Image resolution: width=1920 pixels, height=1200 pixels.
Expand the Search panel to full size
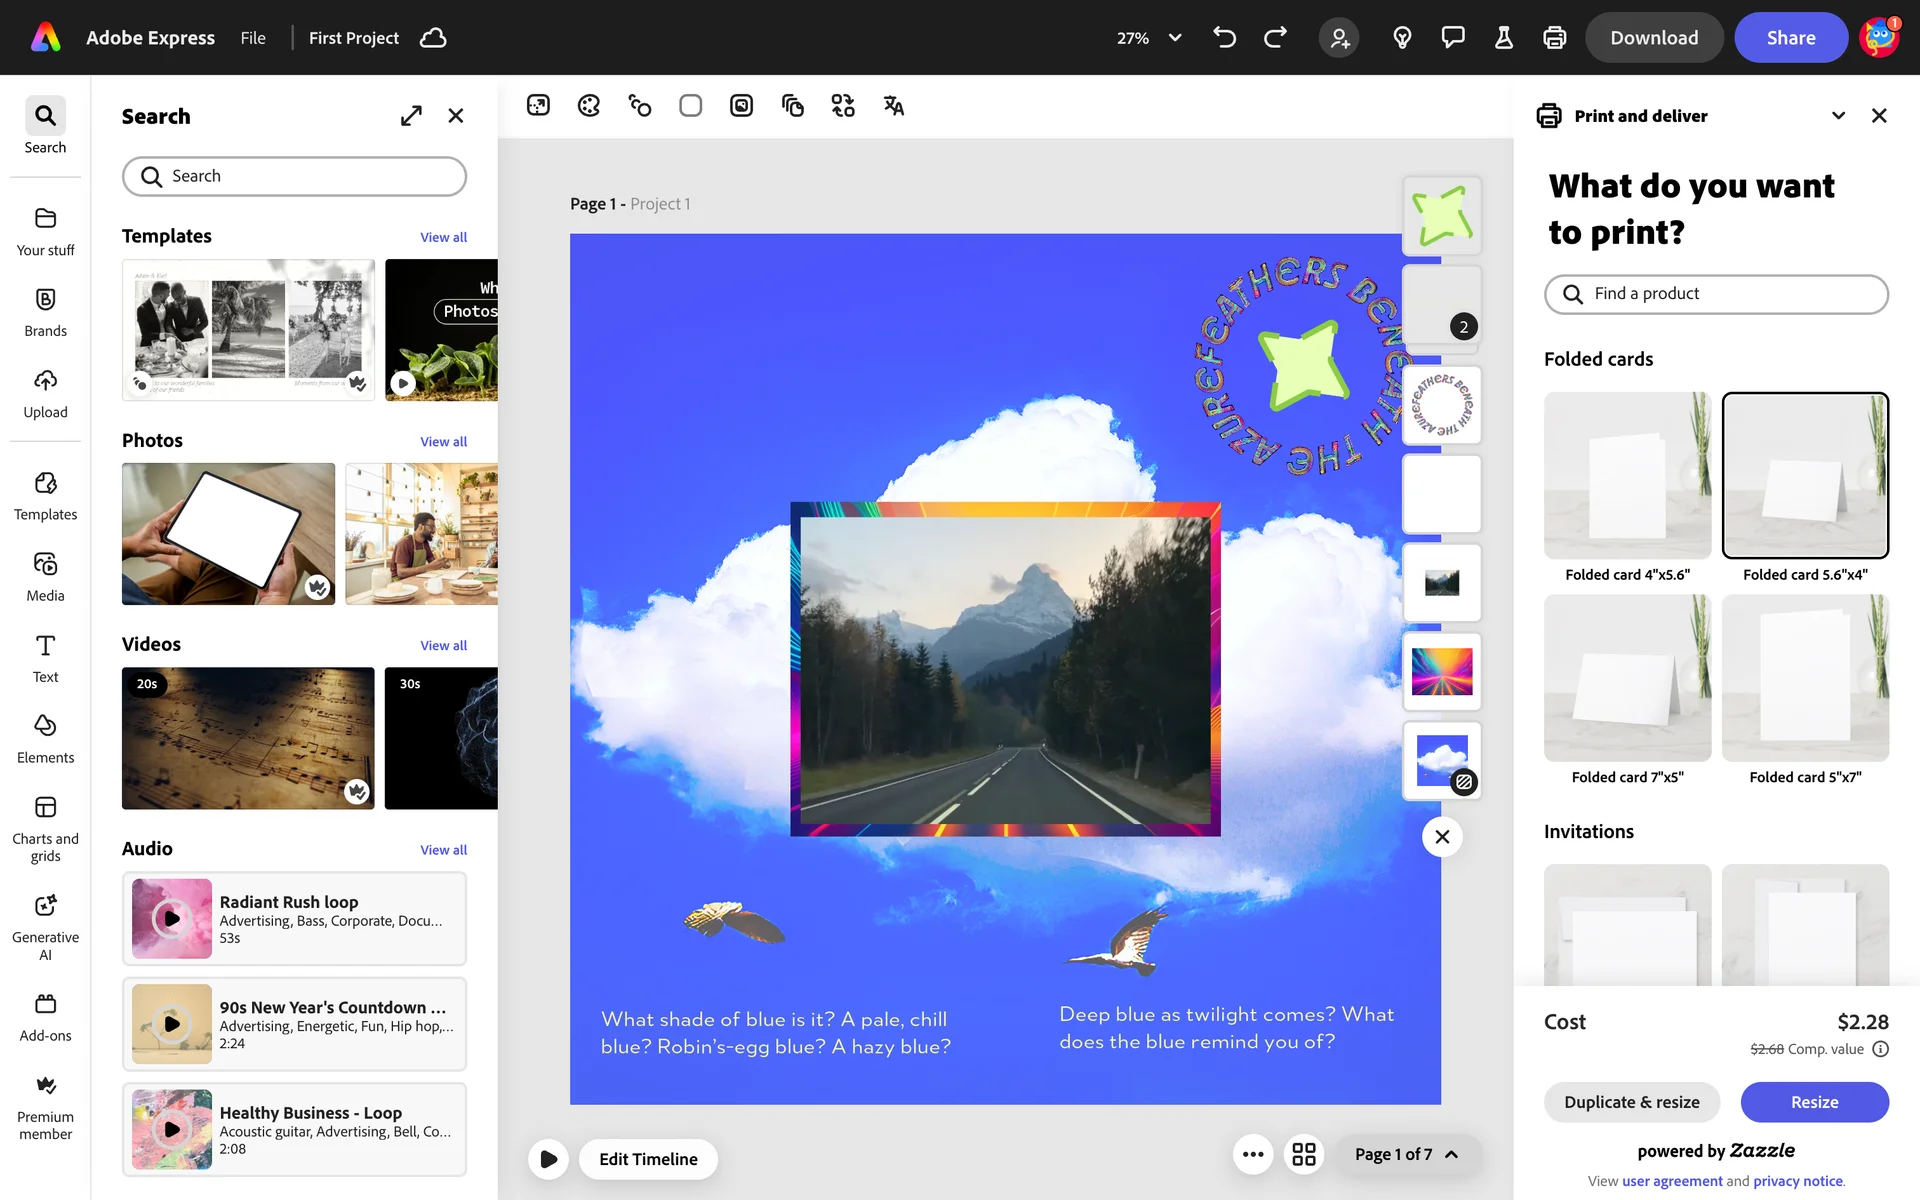pos(411,116)
